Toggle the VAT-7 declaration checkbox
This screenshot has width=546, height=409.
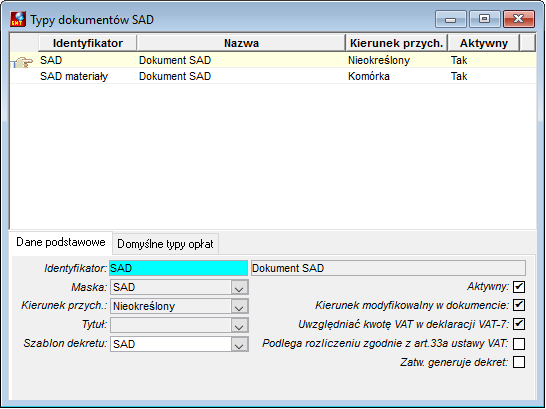519,324
